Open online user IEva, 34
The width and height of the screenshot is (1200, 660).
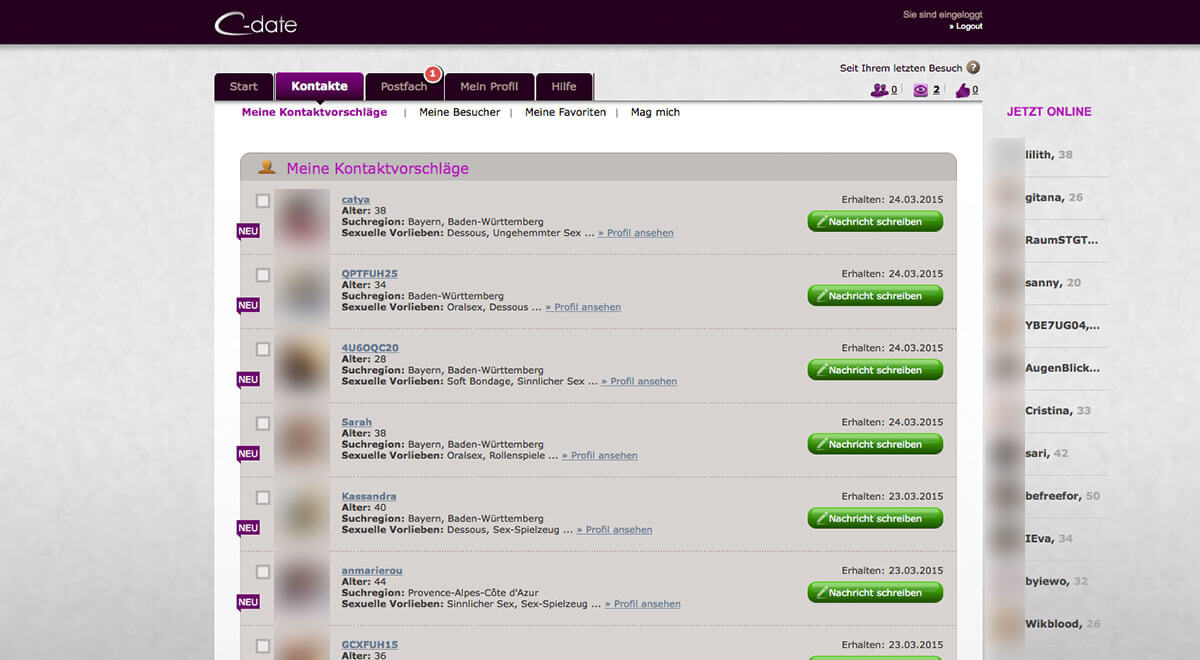coord(1049,538)
